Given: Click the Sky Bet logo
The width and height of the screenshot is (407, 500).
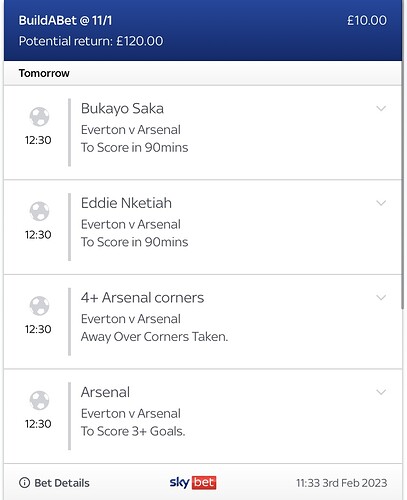Looking at the screenshot, I should (193, 482).
